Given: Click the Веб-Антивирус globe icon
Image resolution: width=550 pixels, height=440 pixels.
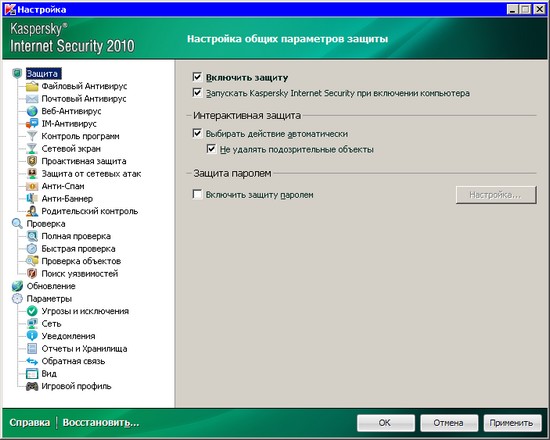Looking at the screenshot, I should click(x=32, y=111).
